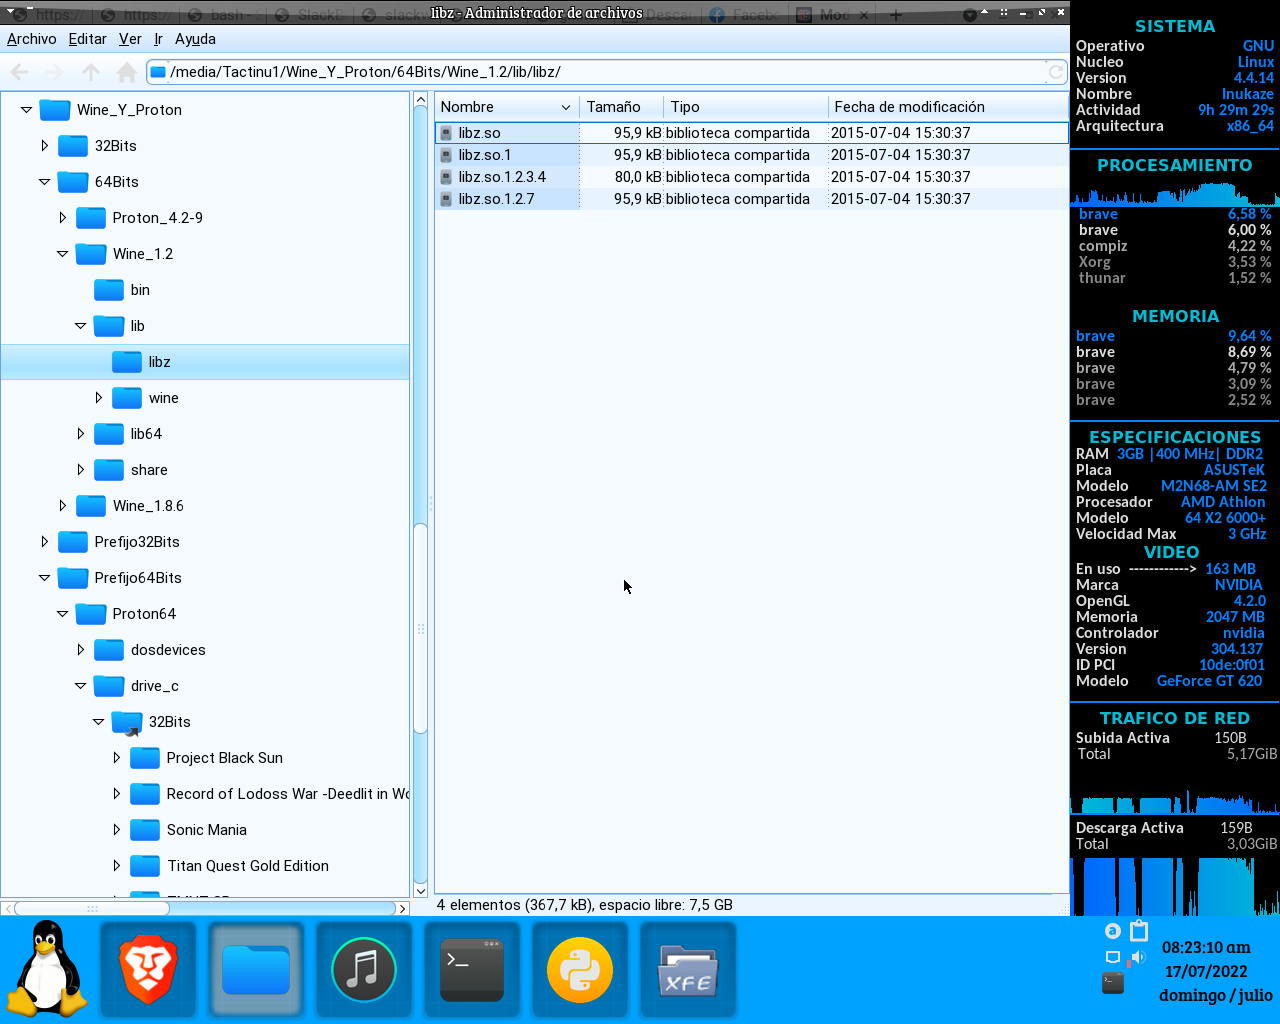Open the Archivo menu
The image size is (1280, 1024).
(x=32, y=39)
